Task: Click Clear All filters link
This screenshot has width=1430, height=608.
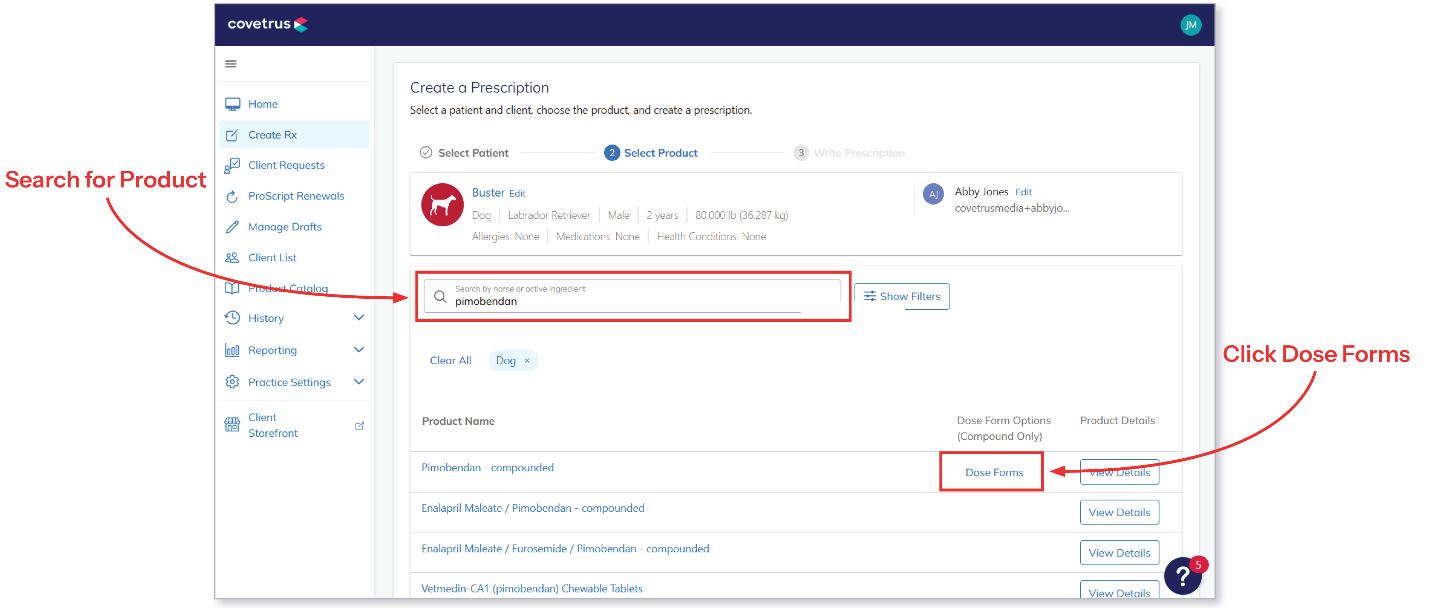Action: point(450,361)
